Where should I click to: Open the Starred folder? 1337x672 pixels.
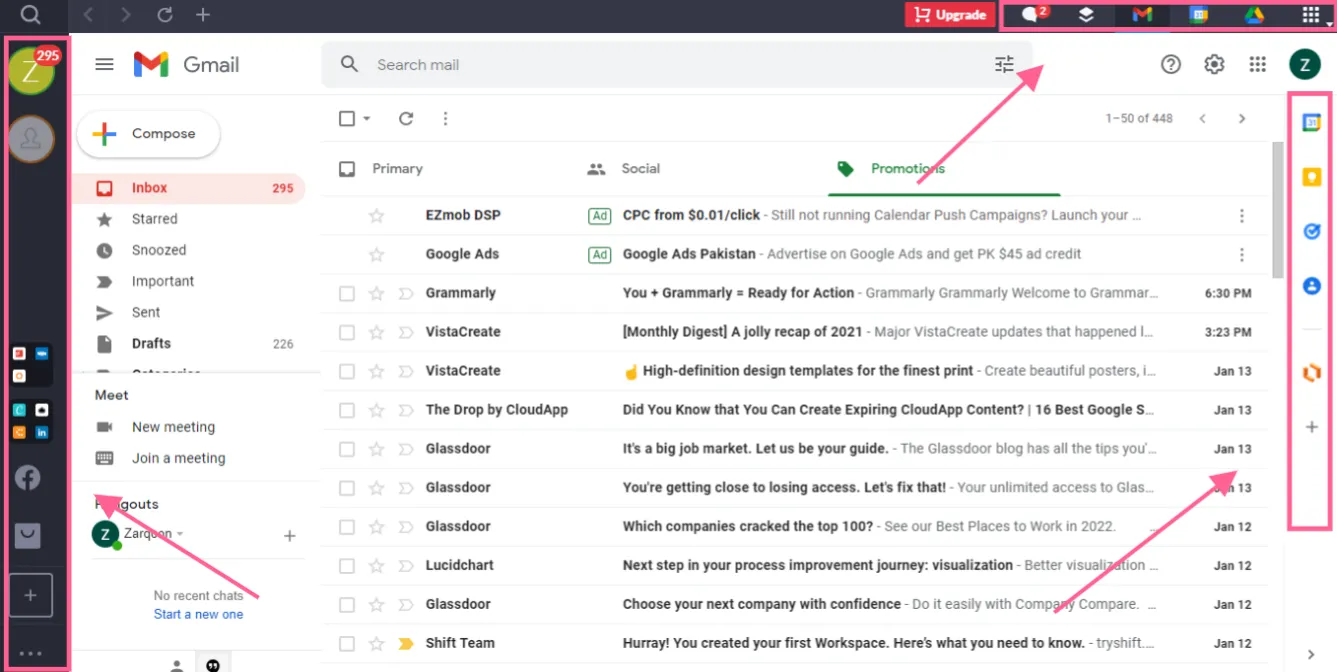pyautogui.click(x=154, y=219)
